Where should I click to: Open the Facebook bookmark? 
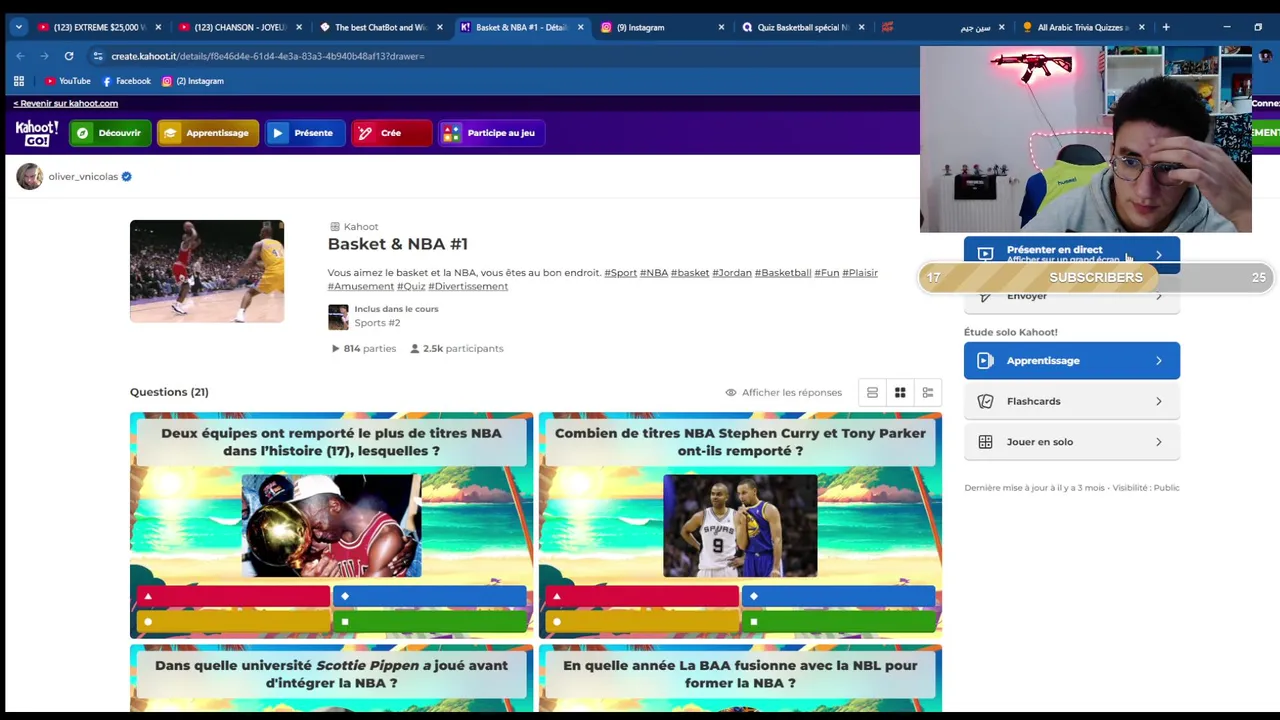point(127,81)
